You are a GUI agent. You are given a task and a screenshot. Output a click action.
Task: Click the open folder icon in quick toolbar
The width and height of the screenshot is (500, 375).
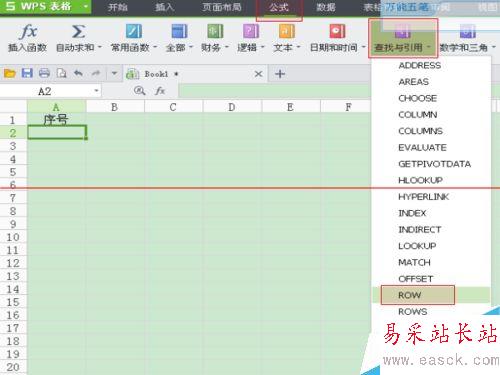coord(10,73)
